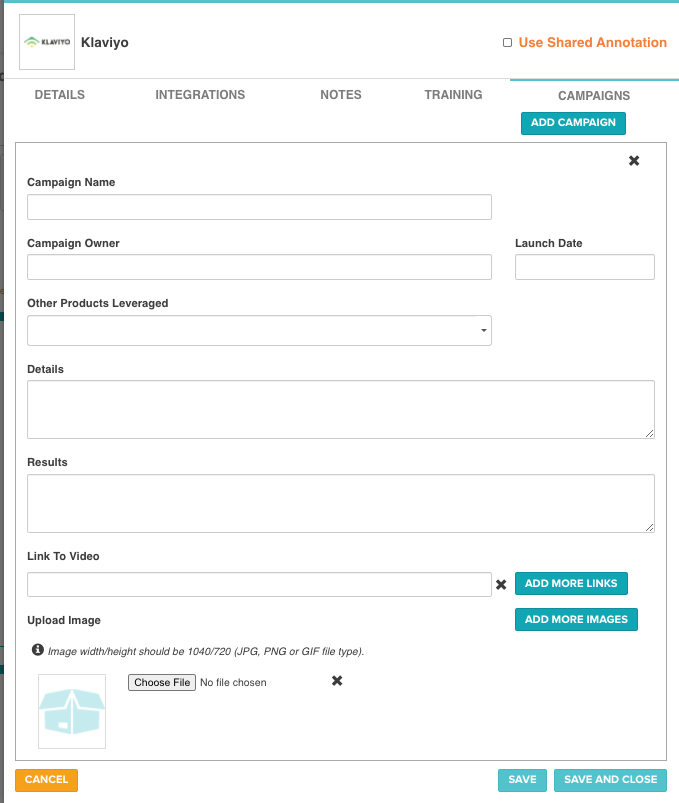Click the box placeholder image thumbnail
679x803 pixels.
pos(72,711)
